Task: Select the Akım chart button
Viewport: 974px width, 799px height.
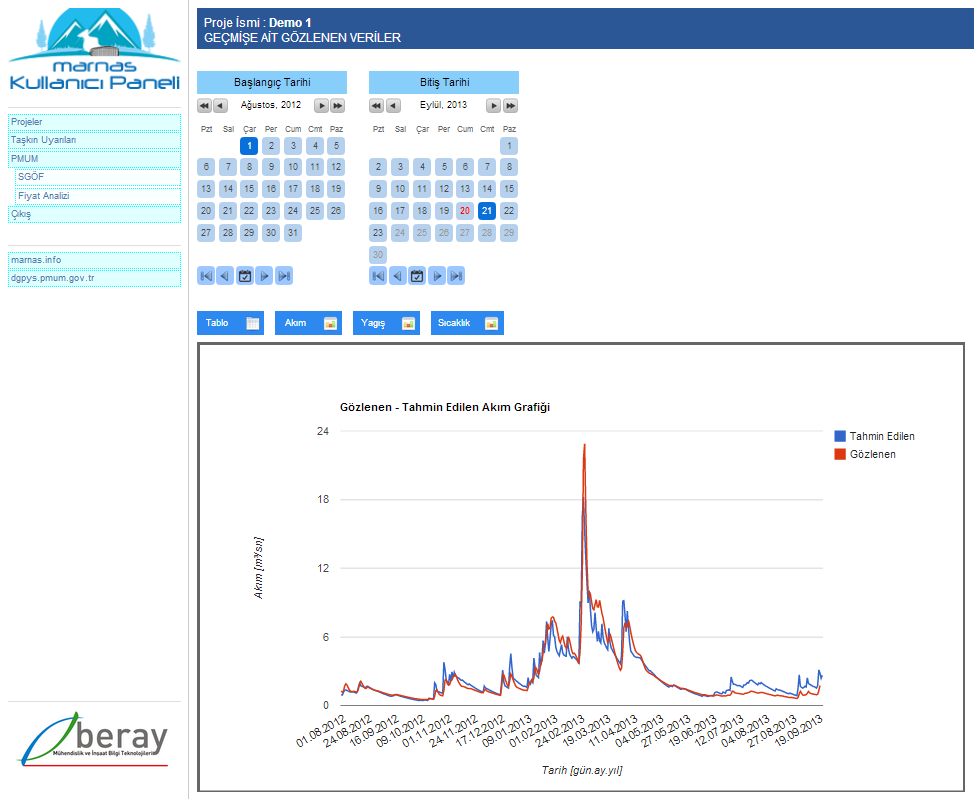Action: coord(308,323)
